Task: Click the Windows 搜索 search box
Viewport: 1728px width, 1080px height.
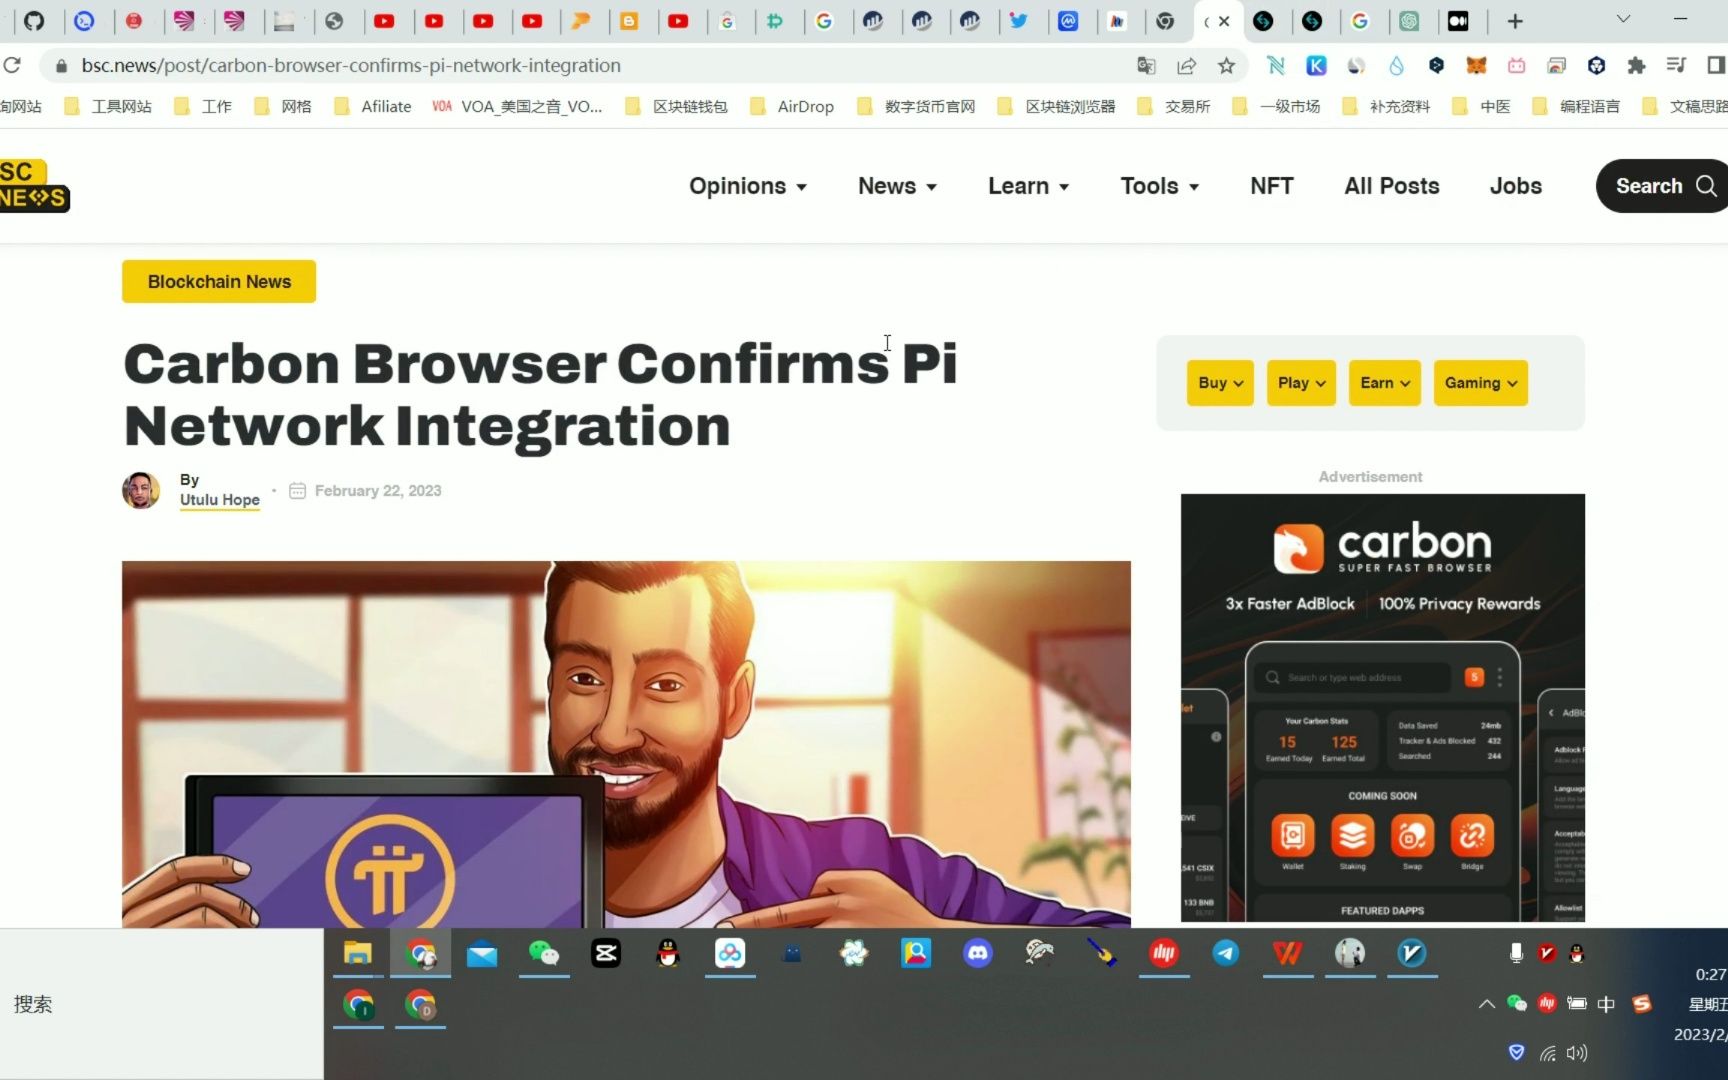Action: pos(162,1004)
